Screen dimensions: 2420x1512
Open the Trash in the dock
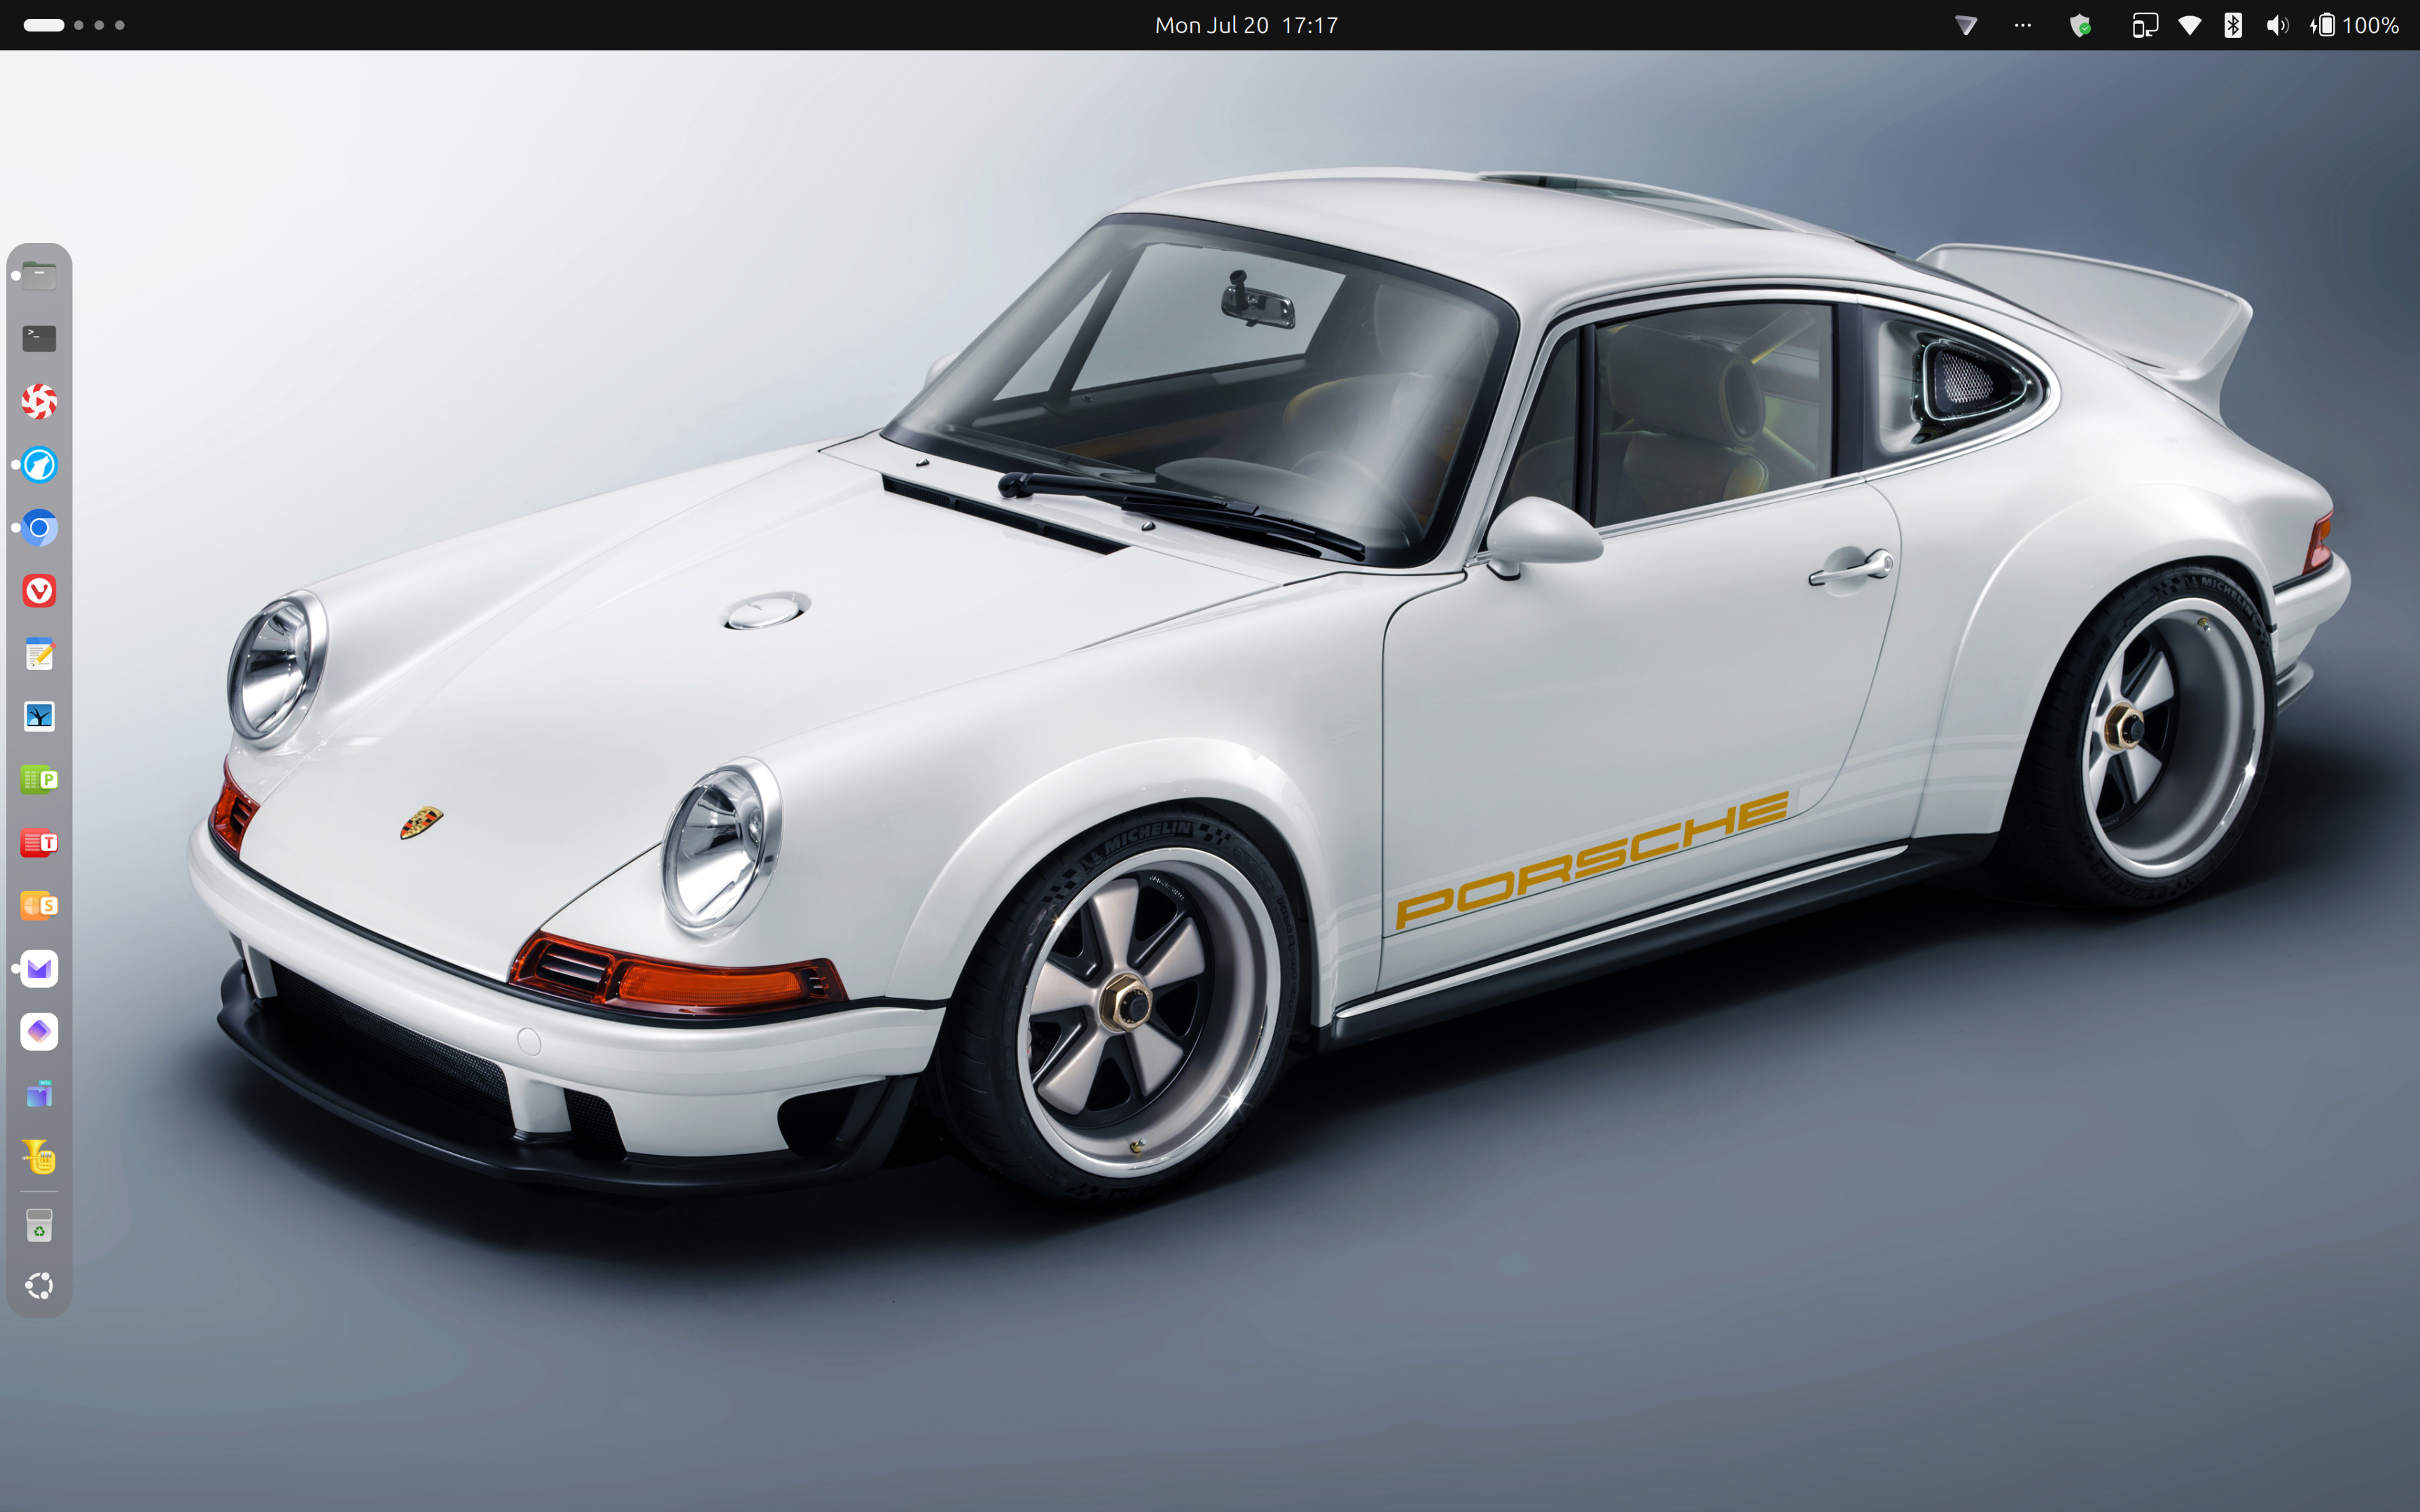pos(39,1224)
